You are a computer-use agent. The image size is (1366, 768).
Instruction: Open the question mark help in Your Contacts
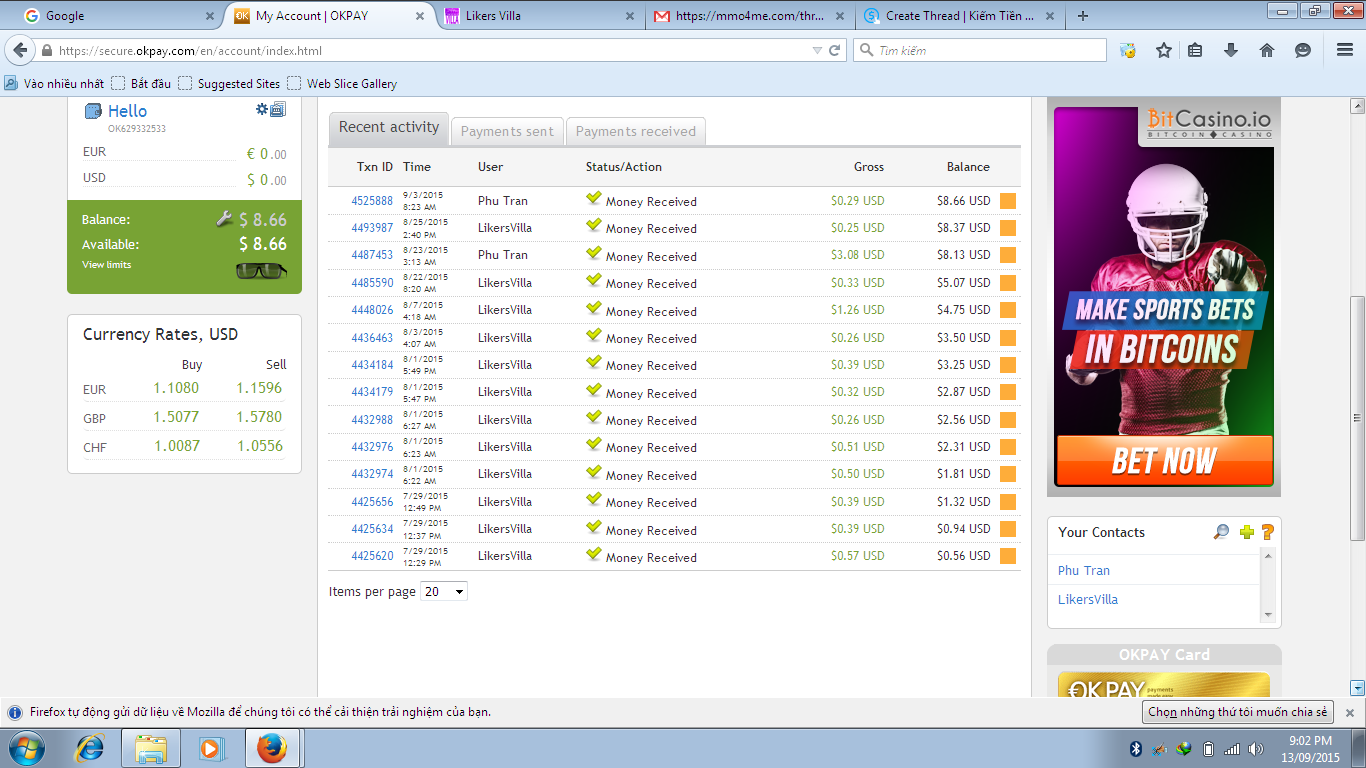point(1267,532)
